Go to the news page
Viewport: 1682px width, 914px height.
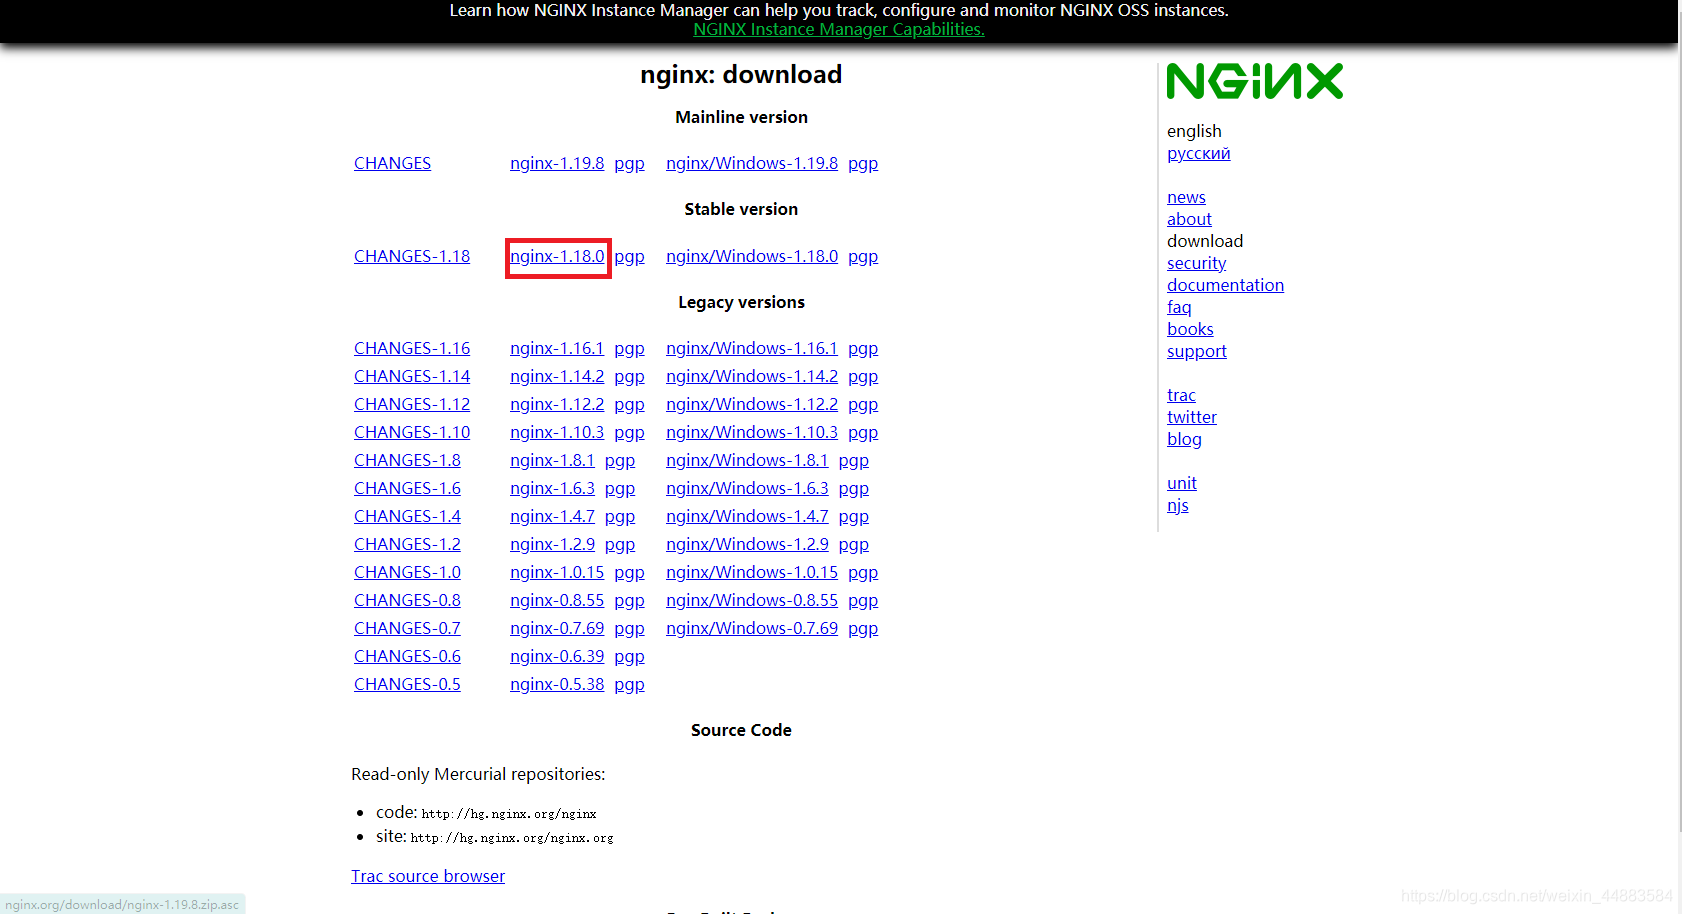click(x=1186, y=197)
